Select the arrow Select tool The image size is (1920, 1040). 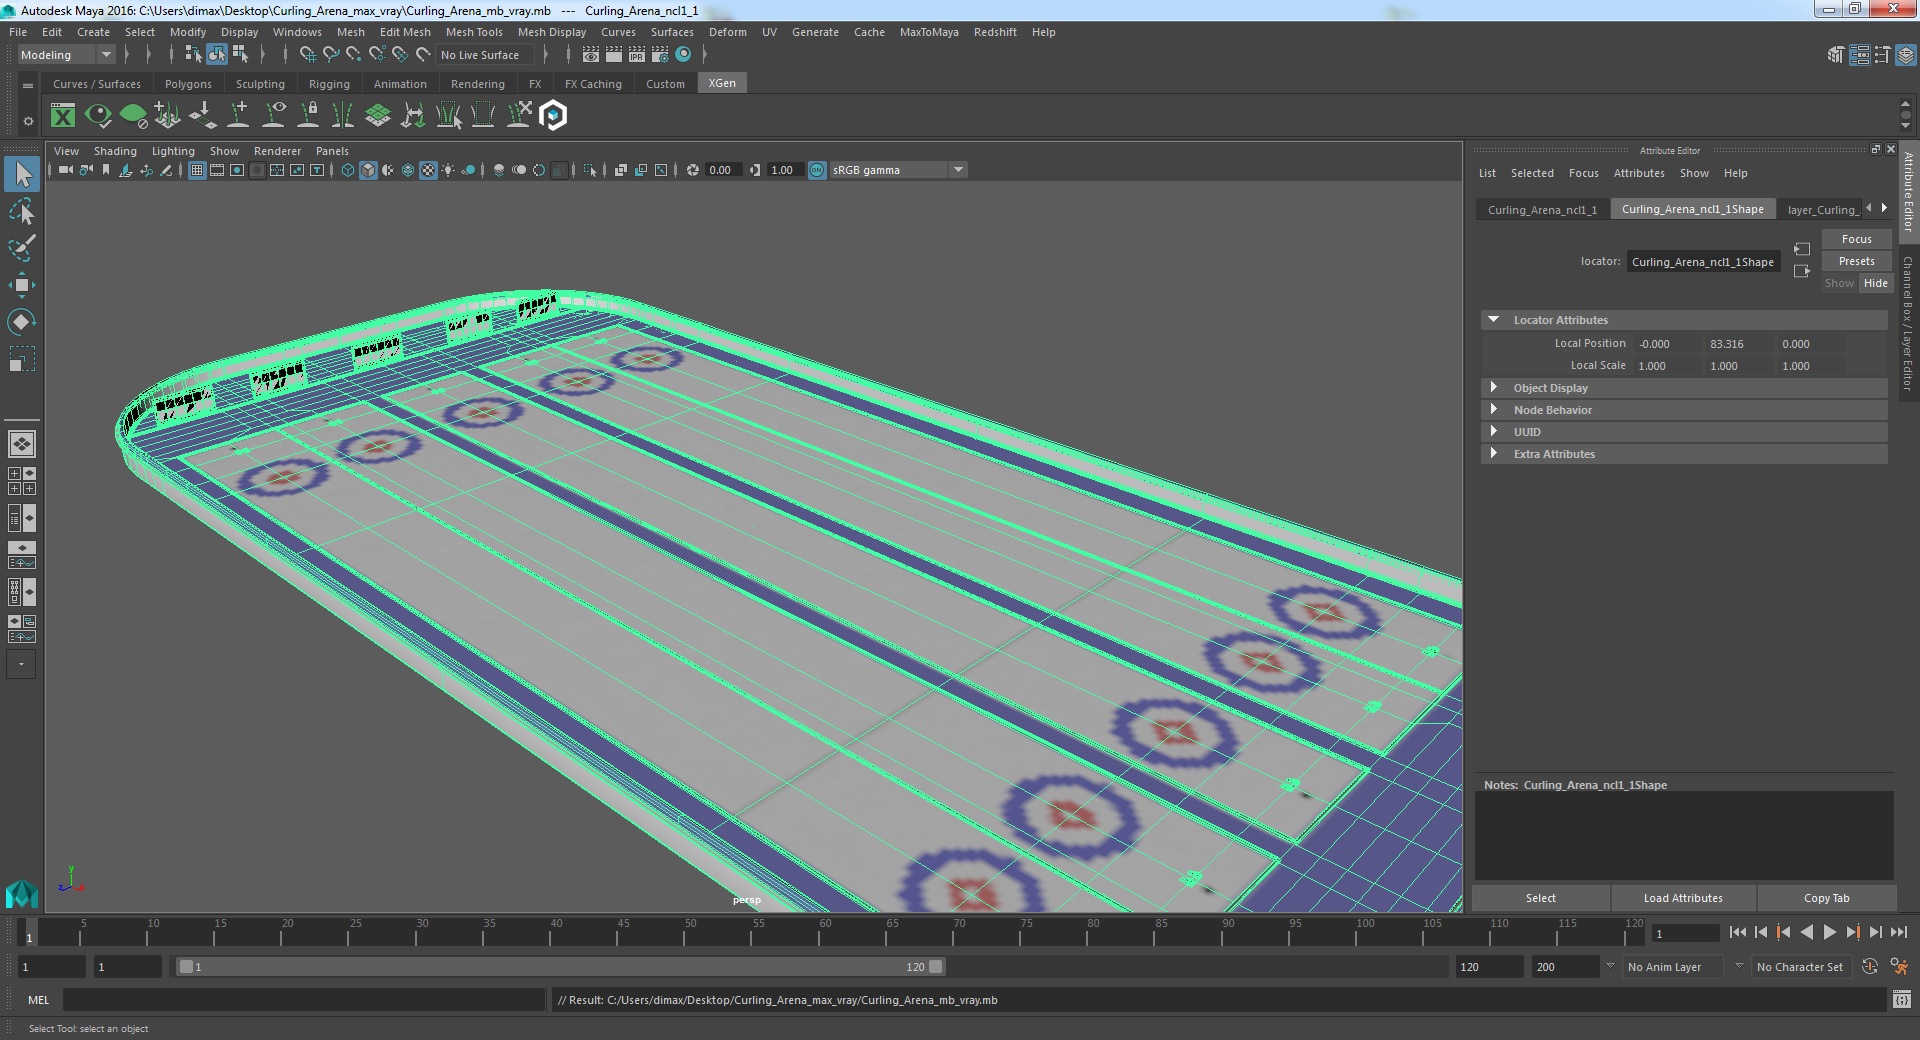click(22, 175)
